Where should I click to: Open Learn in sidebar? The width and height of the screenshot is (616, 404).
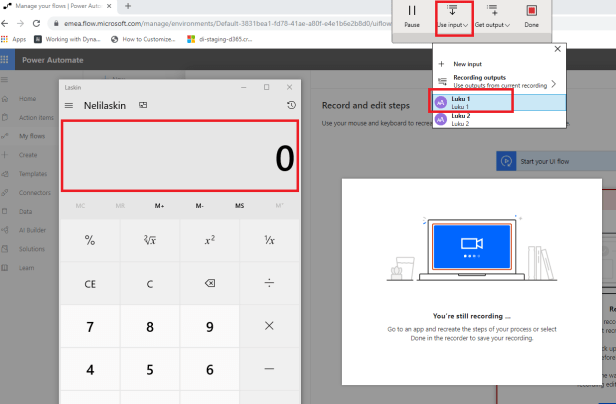26,268
